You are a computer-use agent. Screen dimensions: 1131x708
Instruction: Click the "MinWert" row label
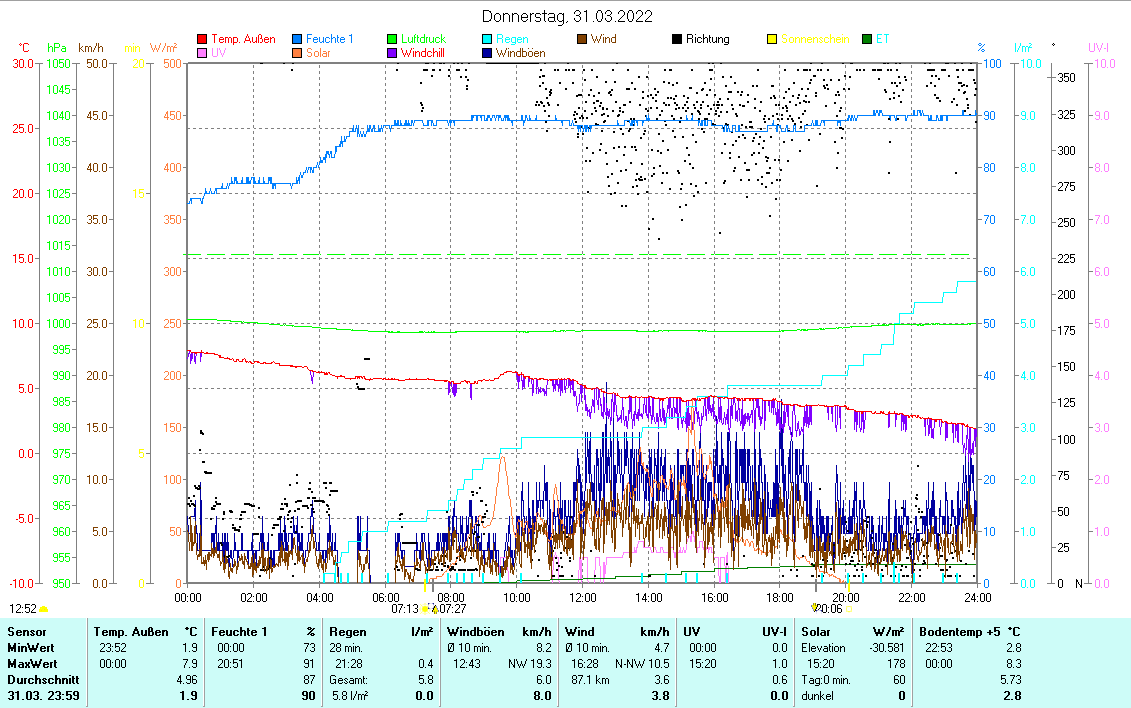point(31,648)
